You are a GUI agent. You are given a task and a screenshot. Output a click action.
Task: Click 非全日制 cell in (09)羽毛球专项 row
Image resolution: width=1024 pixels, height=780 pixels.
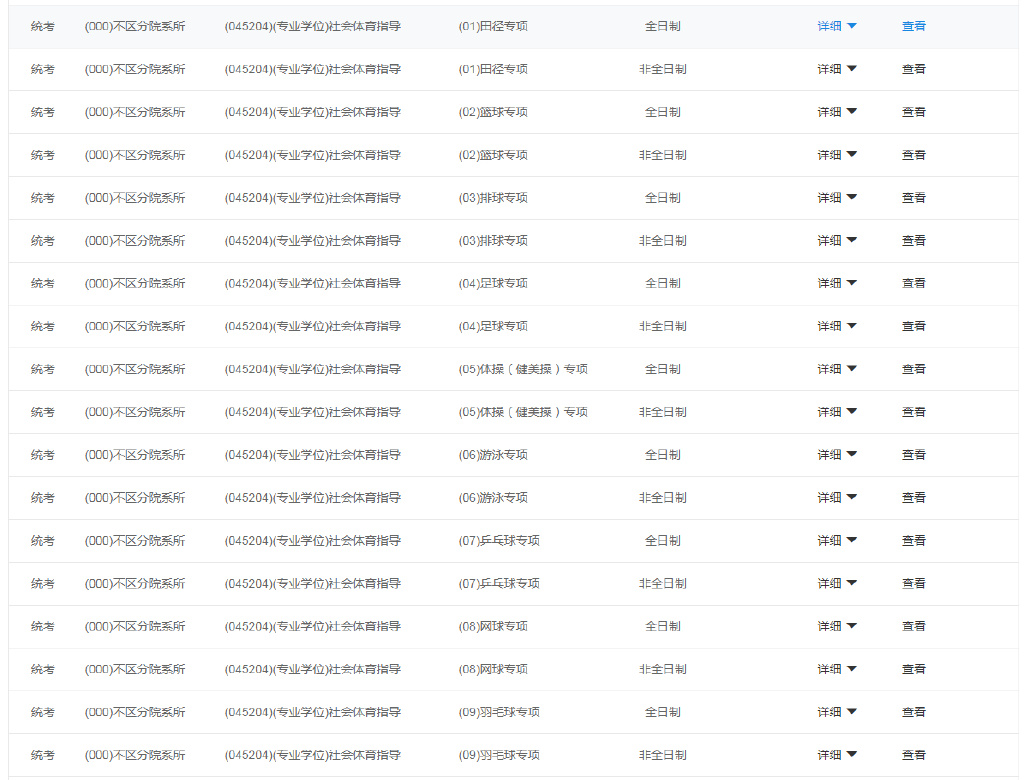(x=663, y=755)
